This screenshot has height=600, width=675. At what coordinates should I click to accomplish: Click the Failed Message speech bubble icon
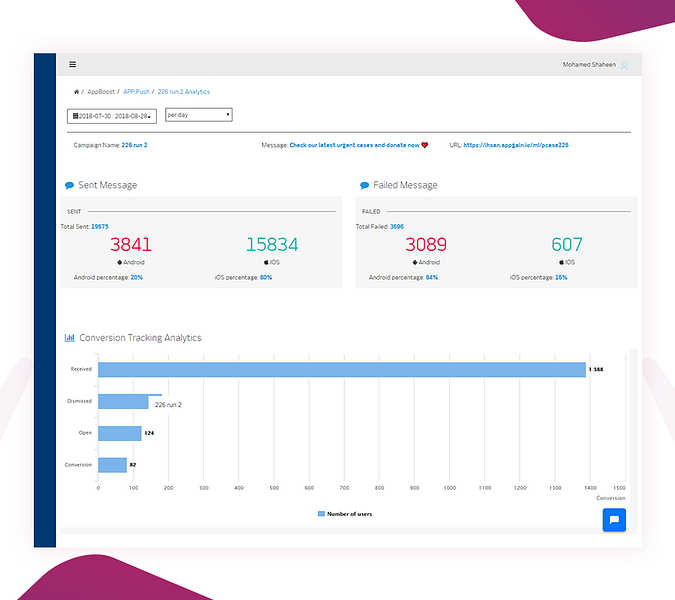point(364,186)
